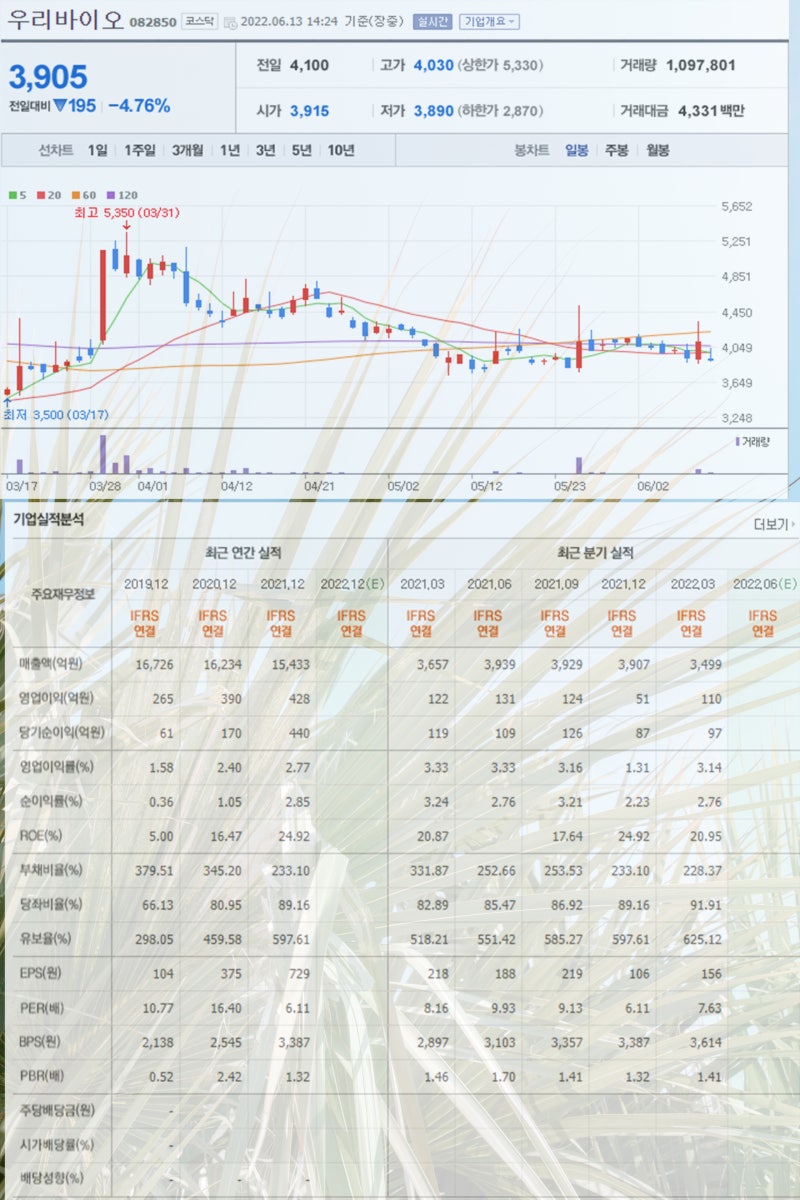
Task: Click the 실시간 button
Action: 432,22
